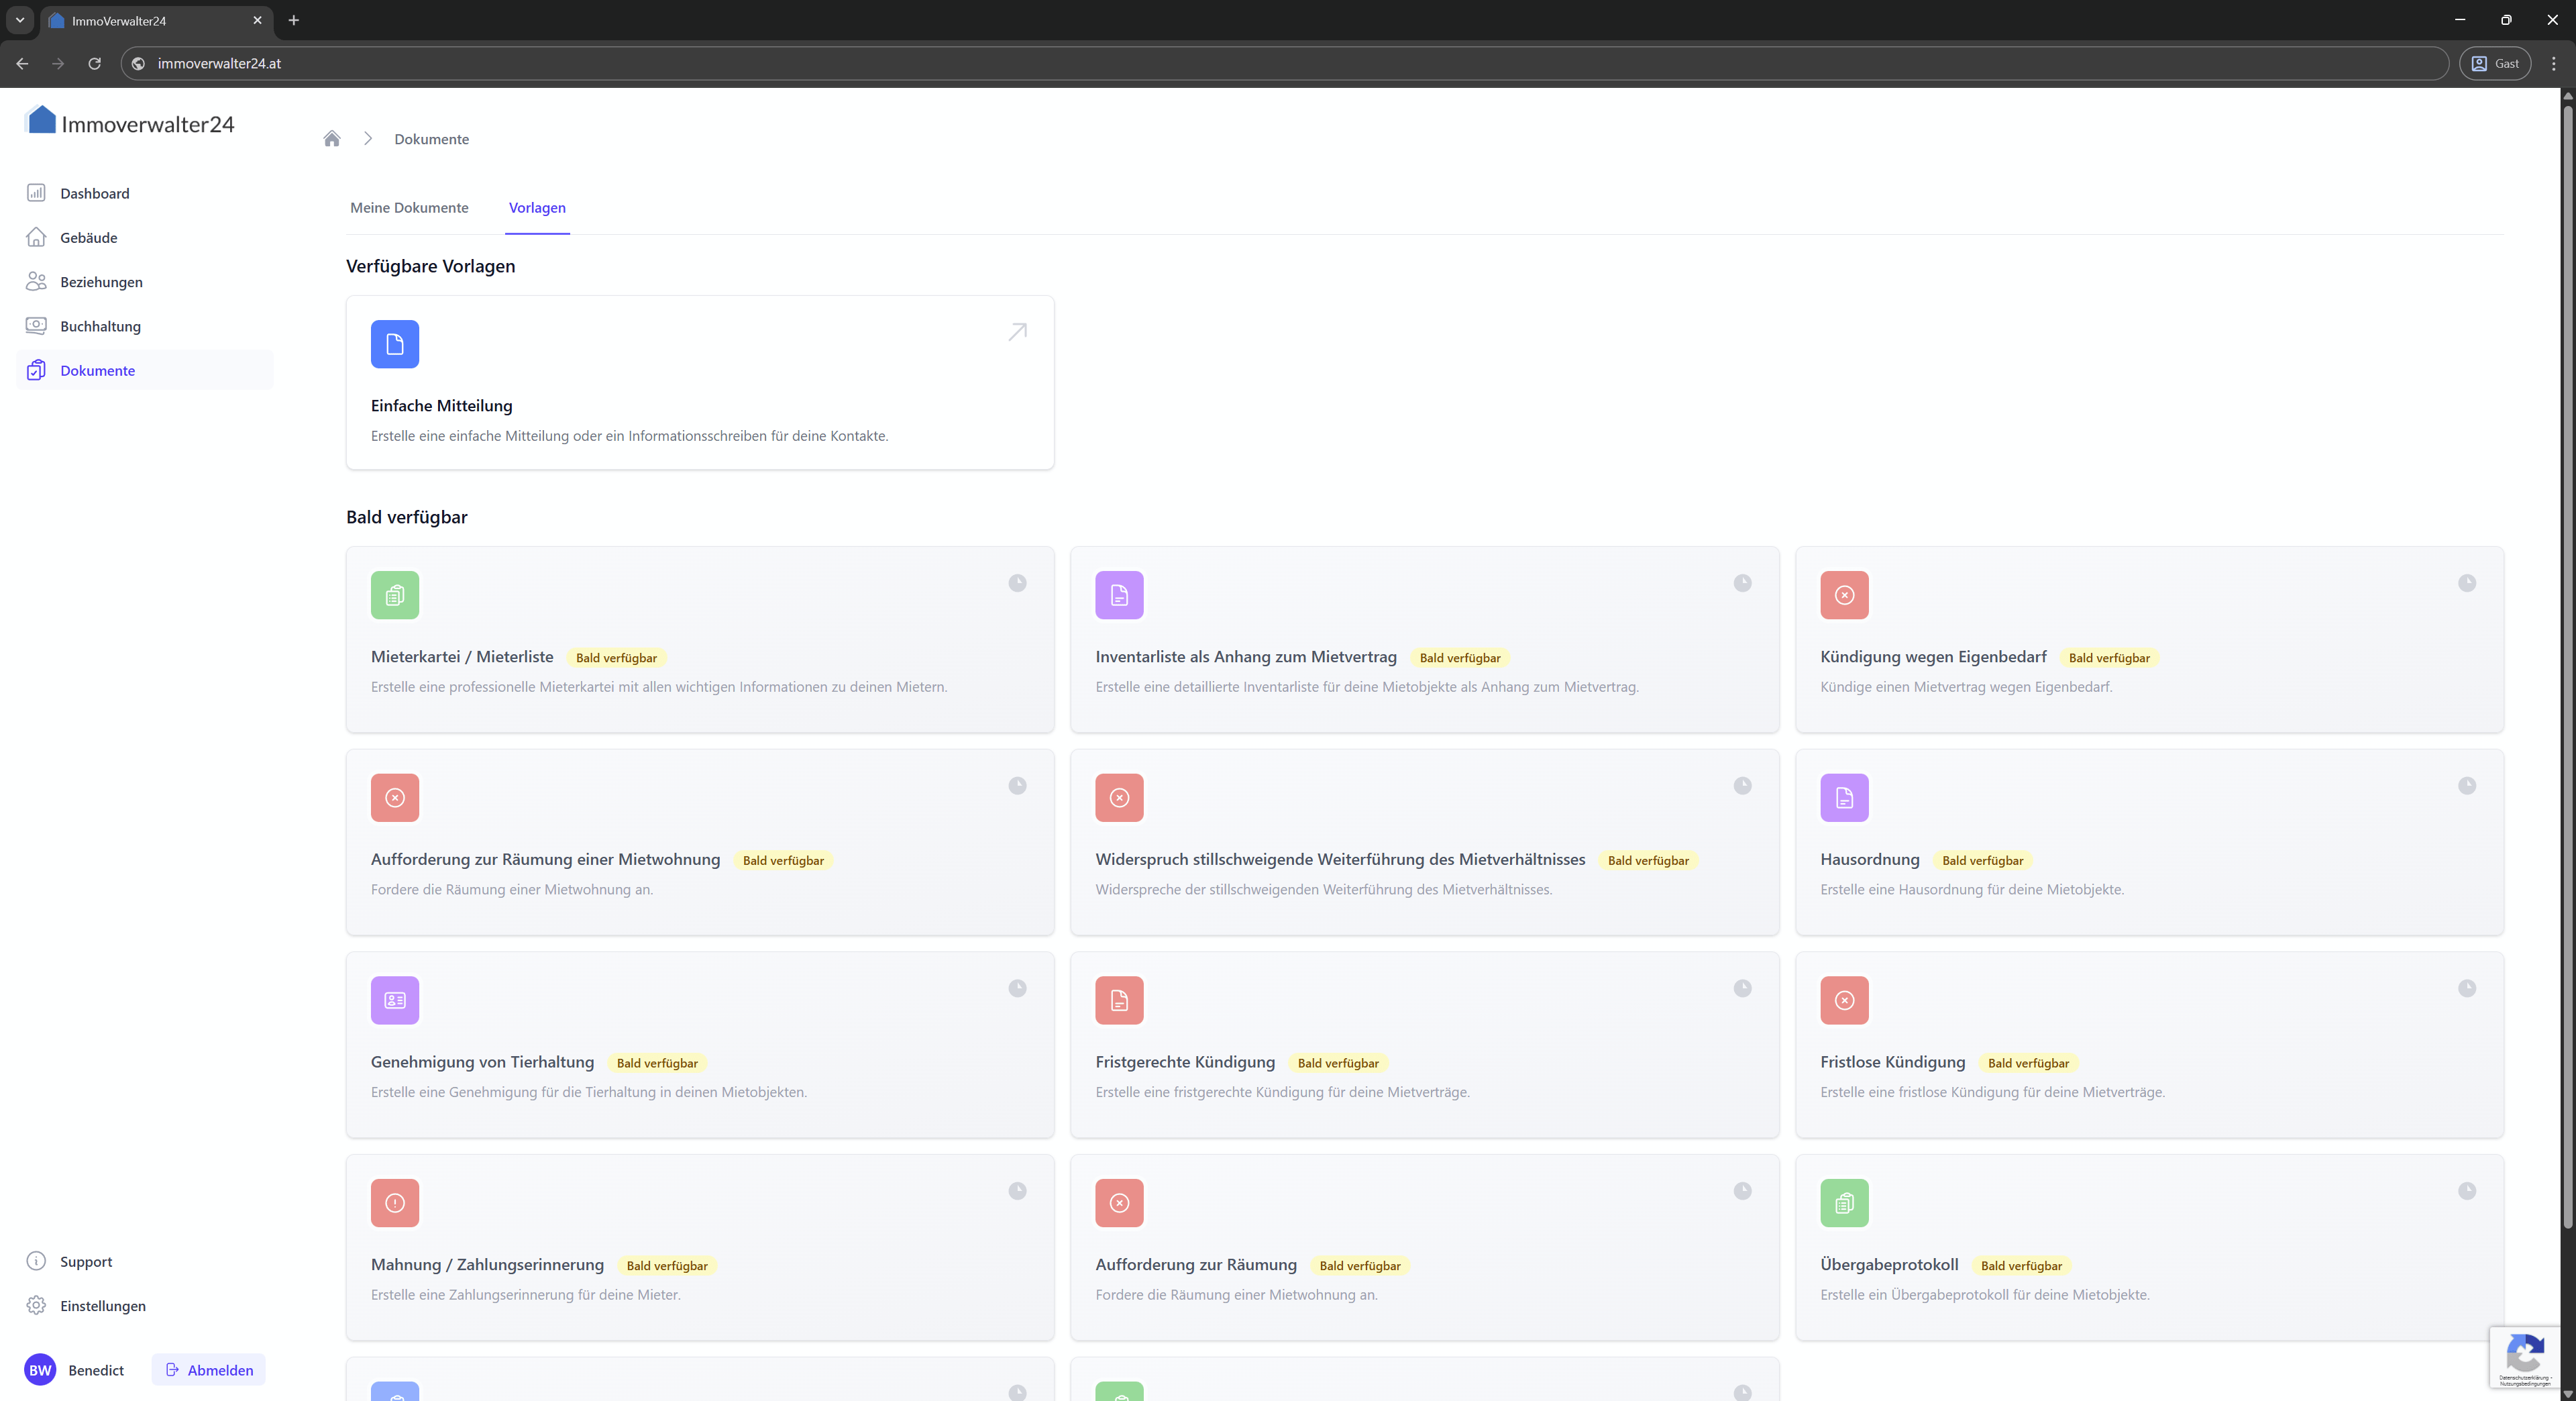Click the Gebäude house icon
This screenshot has width=2576, height=1401.
(36, 237)
